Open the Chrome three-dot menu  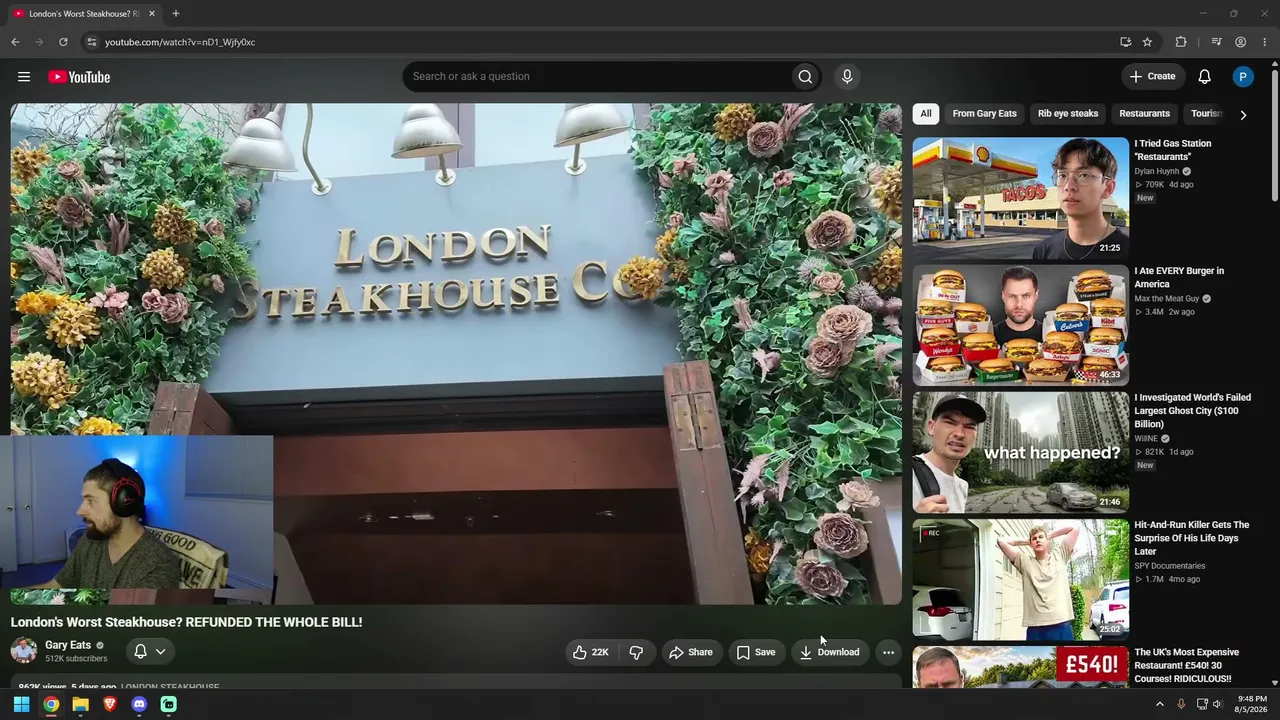1264,42
